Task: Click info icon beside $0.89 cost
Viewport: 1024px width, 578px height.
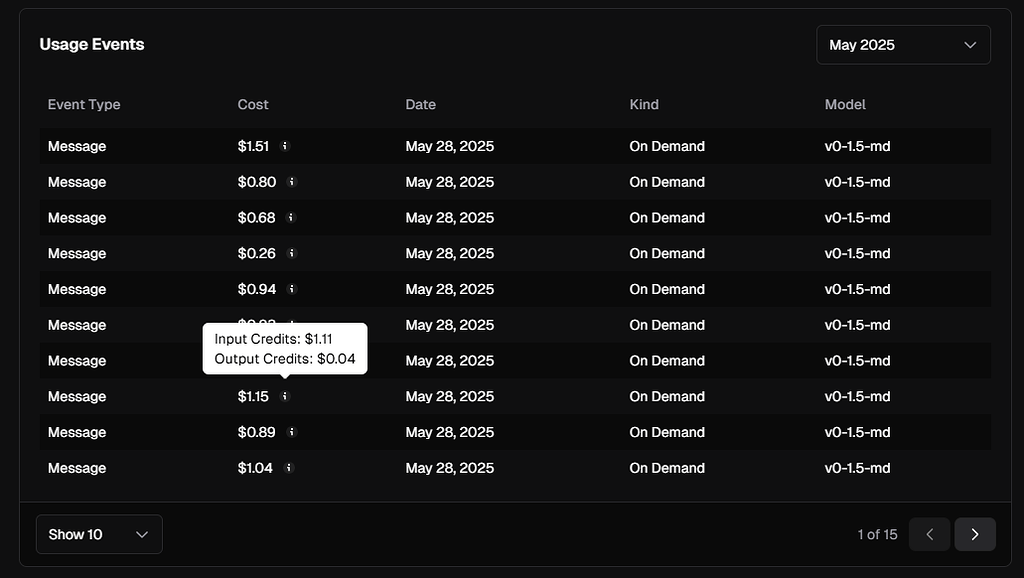Action: point(292,432)
